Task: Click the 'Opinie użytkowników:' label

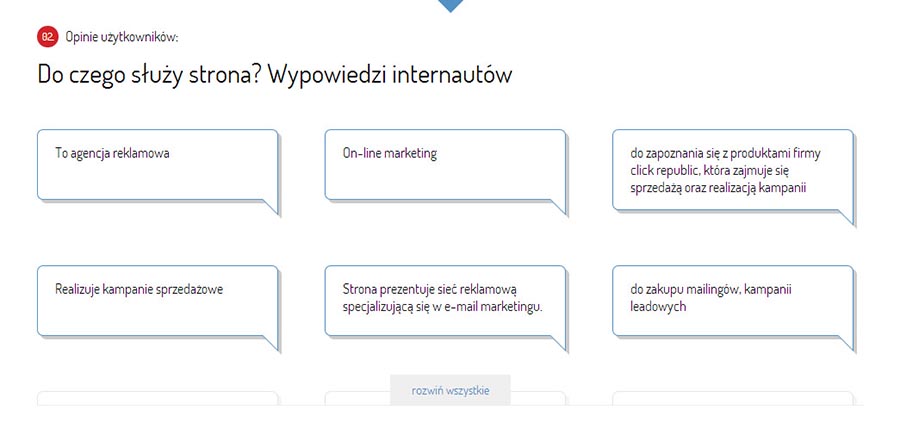Action: coord(121,37)
